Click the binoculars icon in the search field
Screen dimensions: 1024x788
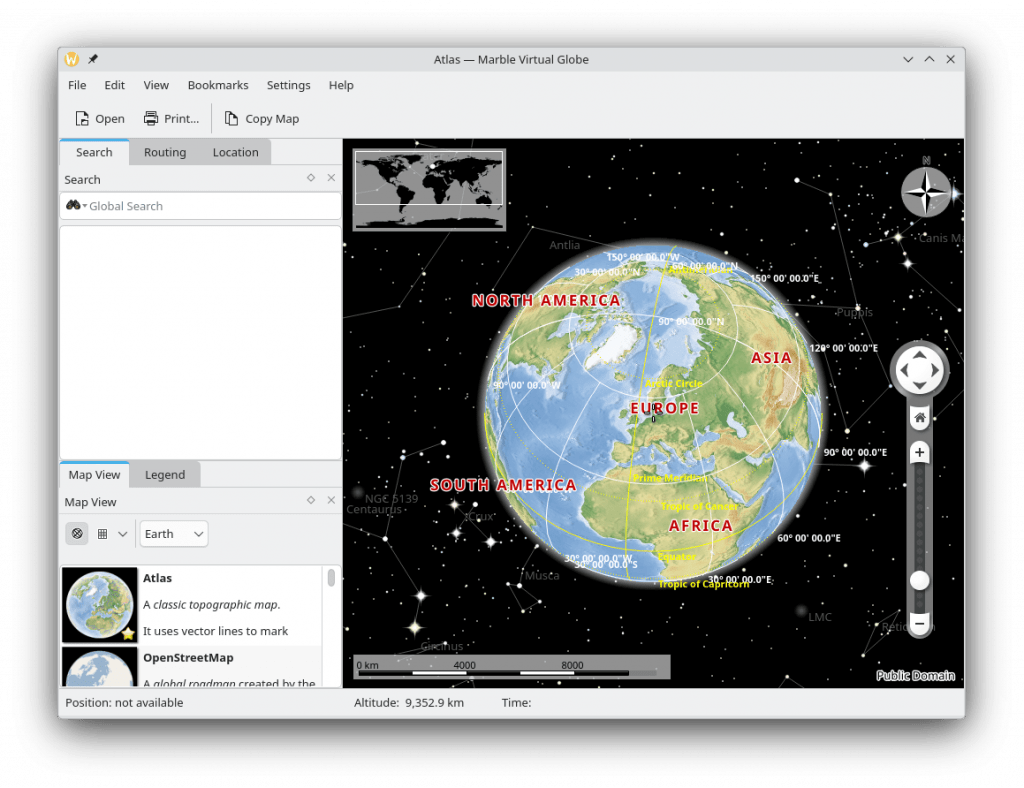click(73, 205)
